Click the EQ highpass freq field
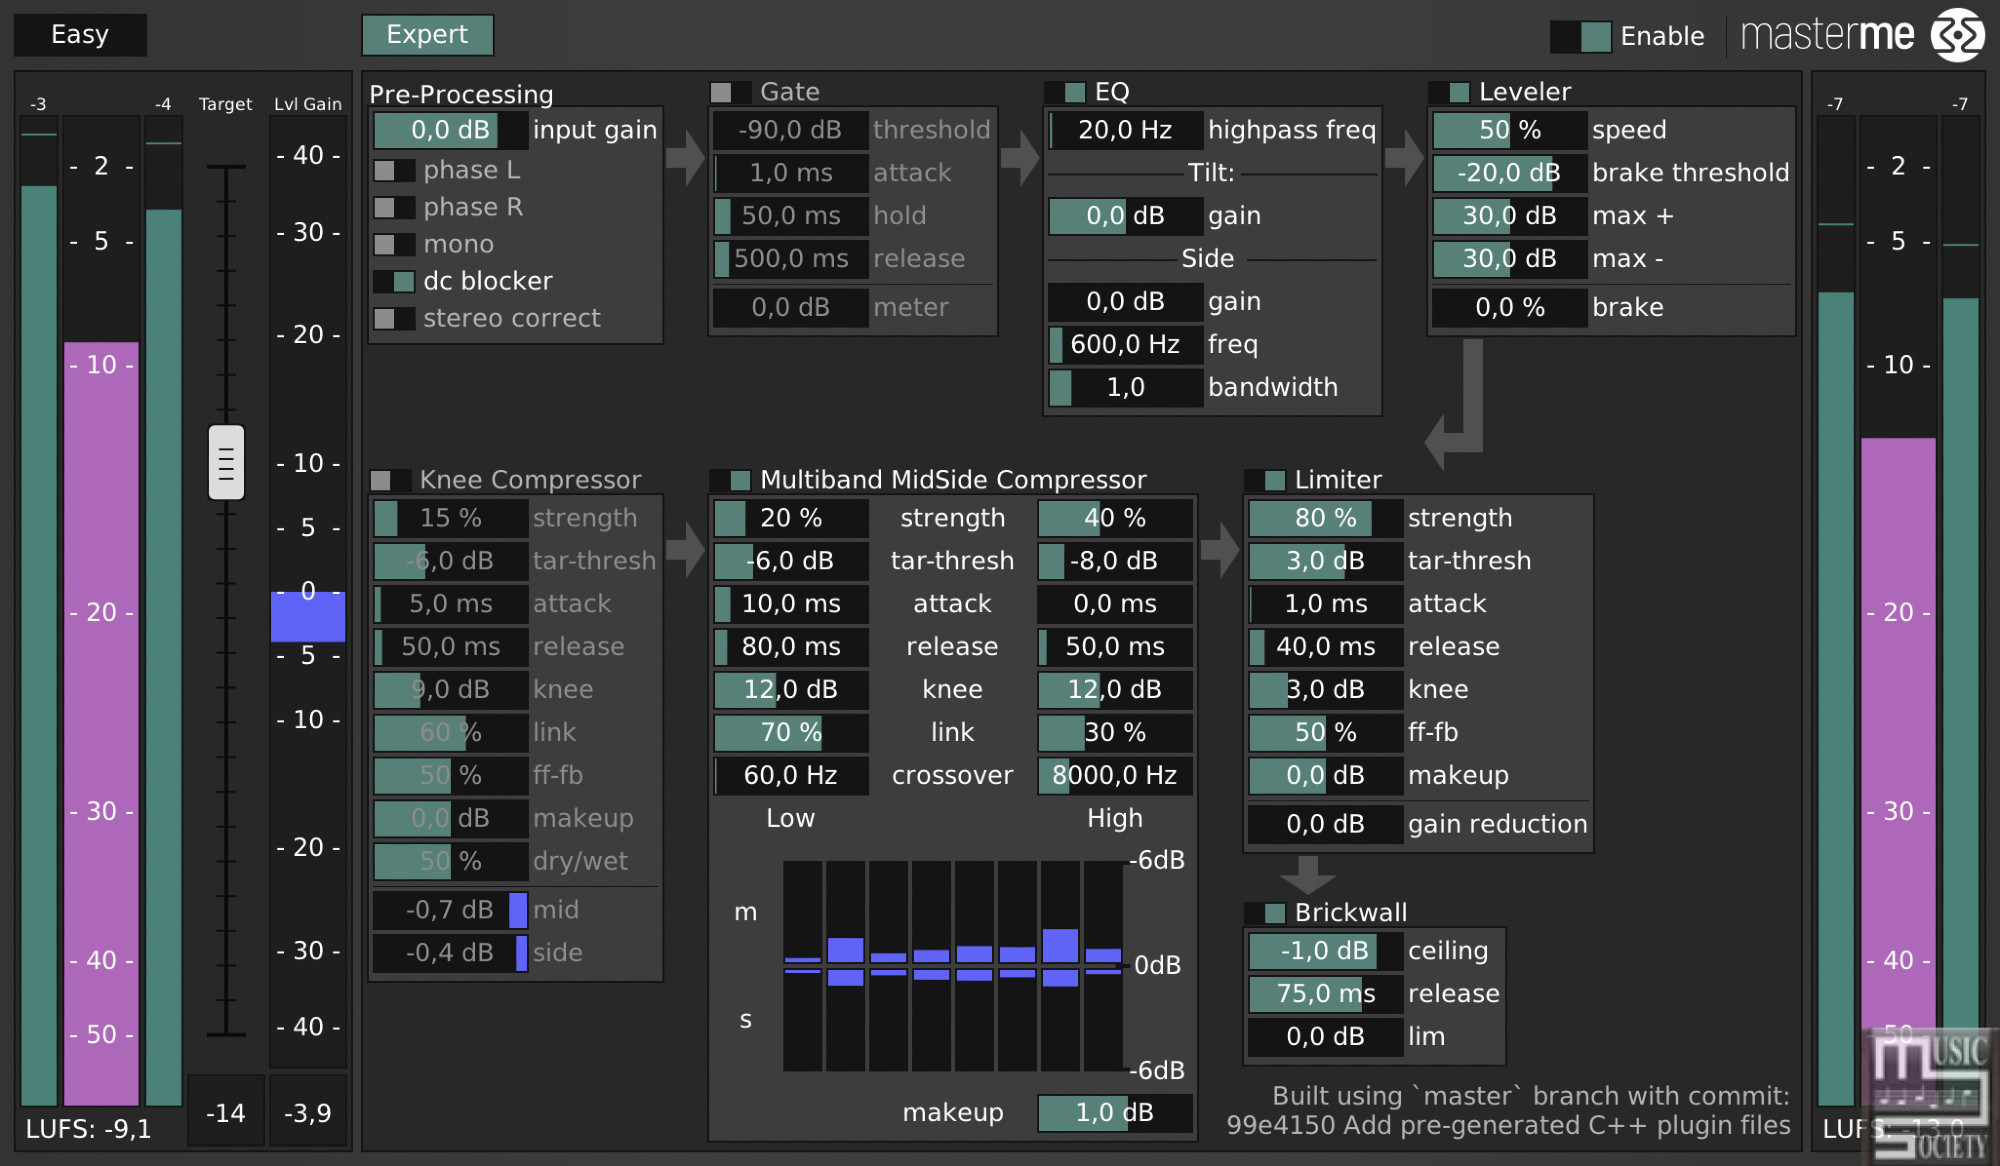Image resolution: width=2000 pixels, height=1166 pixels. (1125, 130)
